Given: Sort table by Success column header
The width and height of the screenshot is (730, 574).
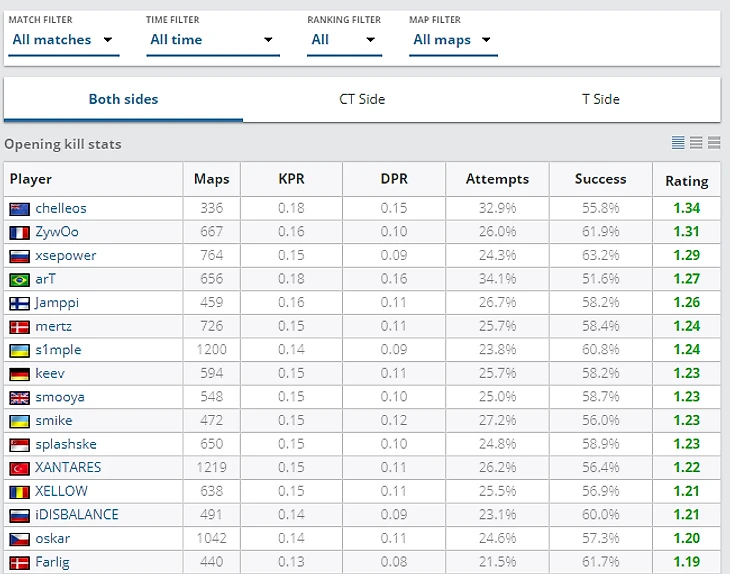Looking at the screenshot, I should 600,179.
